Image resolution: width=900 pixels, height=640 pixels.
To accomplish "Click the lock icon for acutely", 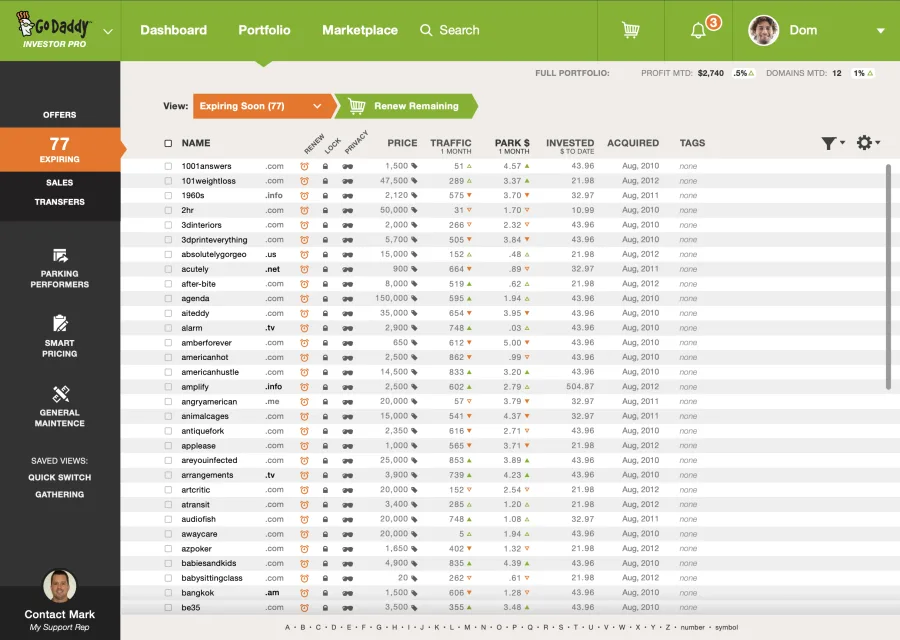I will (325, 269).
